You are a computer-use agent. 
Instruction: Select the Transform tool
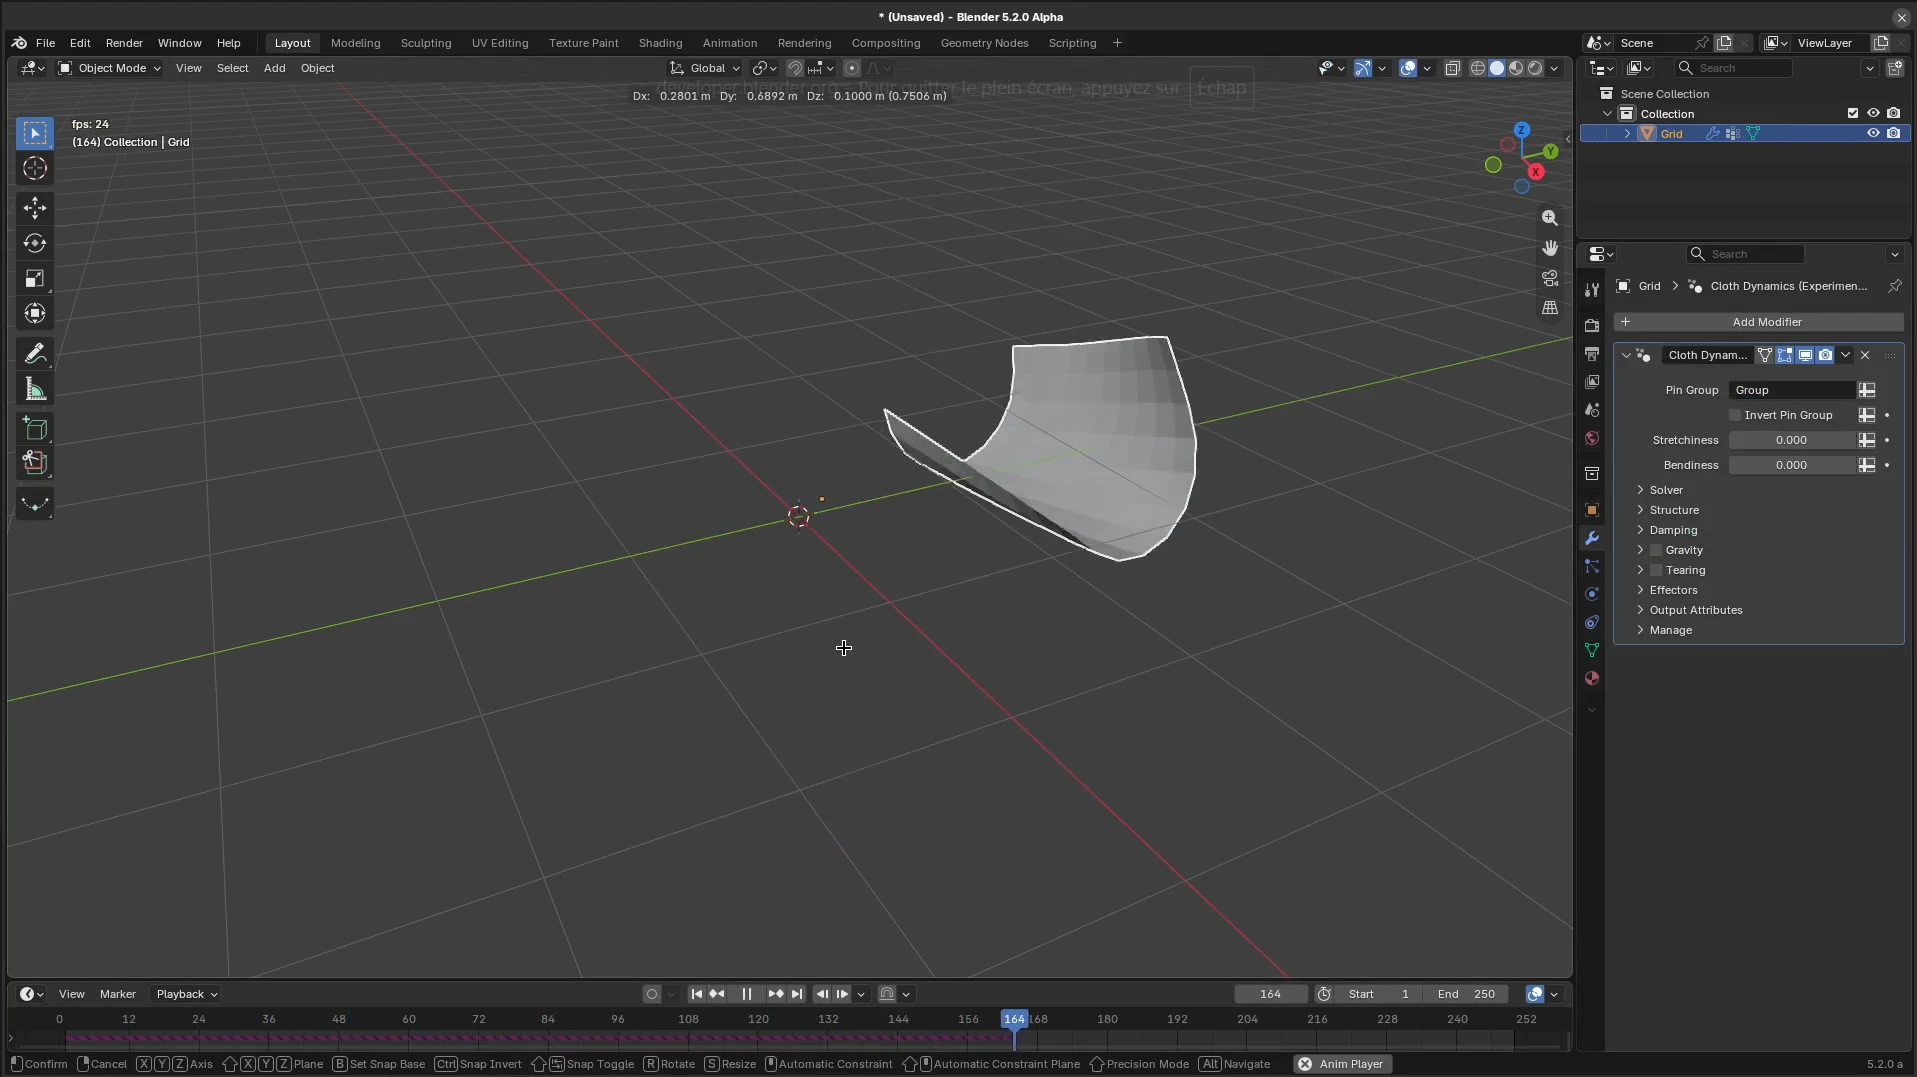(x=35, y=314)
